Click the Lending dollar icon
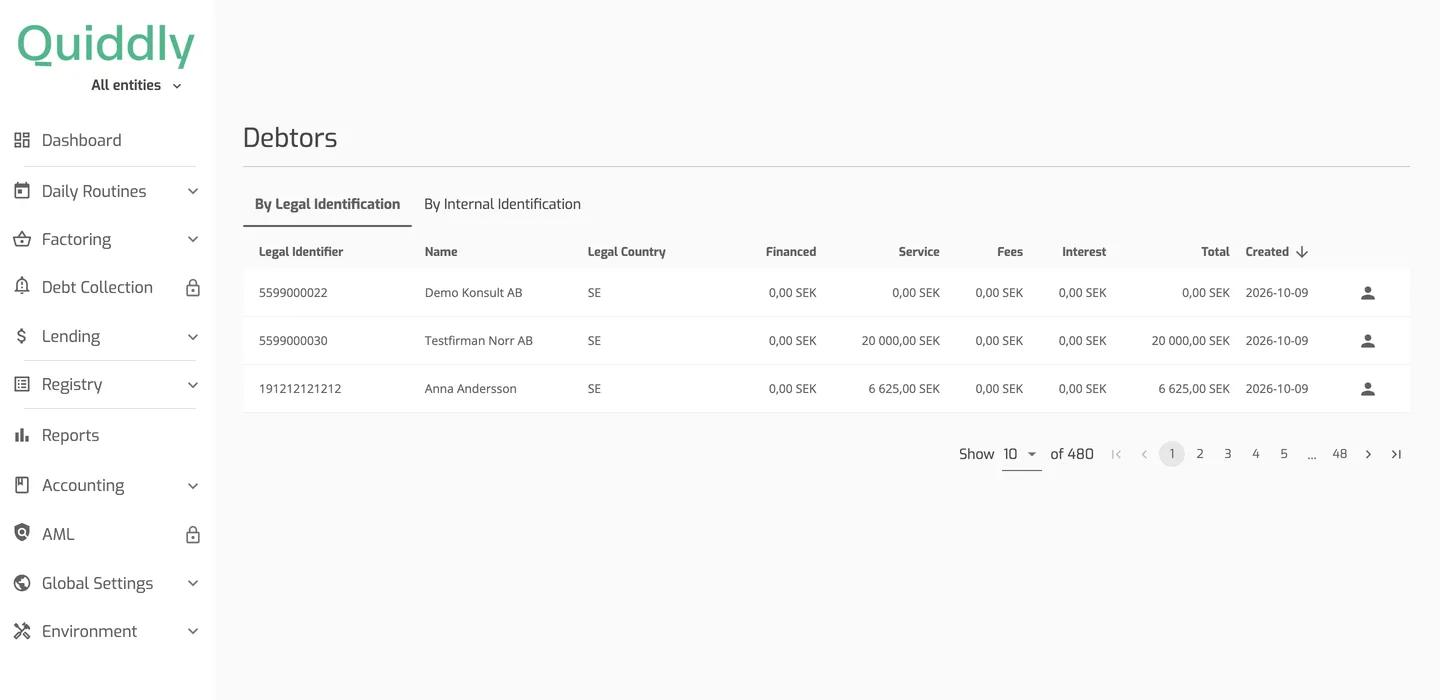This screenshot has height=700, width=1440. pyautogui.click(x=22, y=336)
